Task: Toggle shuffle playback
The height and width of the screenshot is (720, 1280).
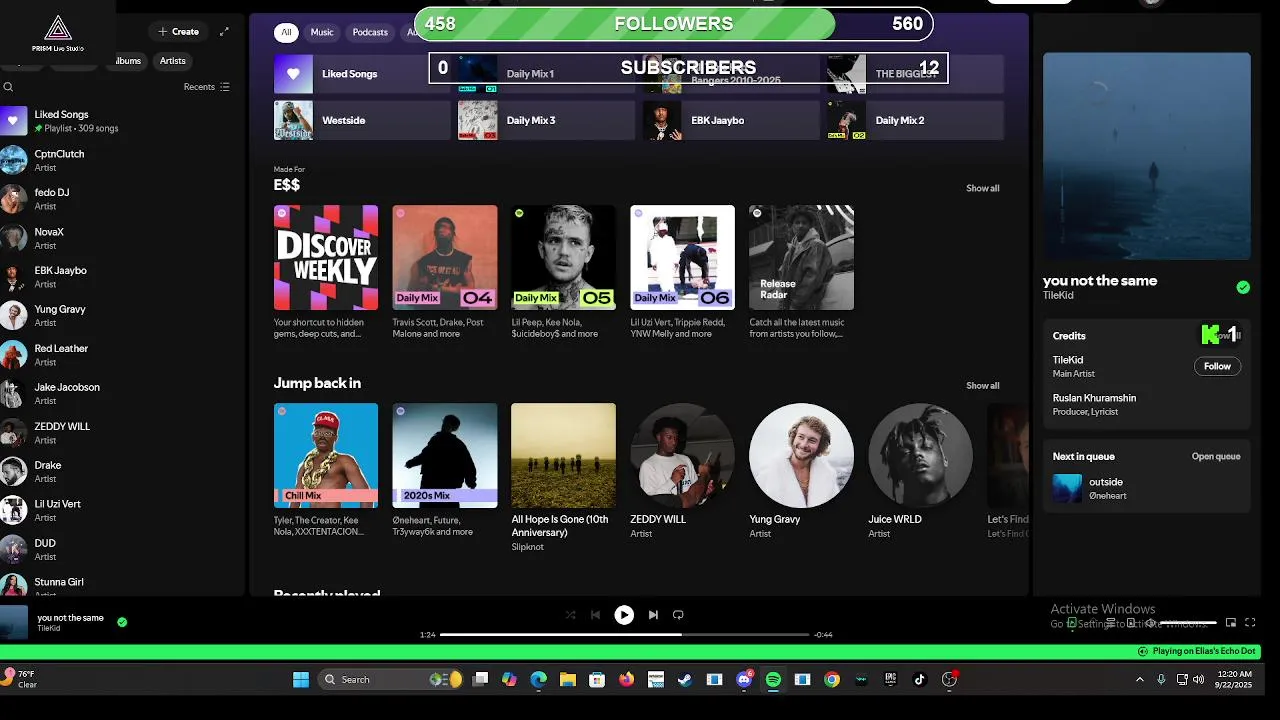Action: pos(570,615)
